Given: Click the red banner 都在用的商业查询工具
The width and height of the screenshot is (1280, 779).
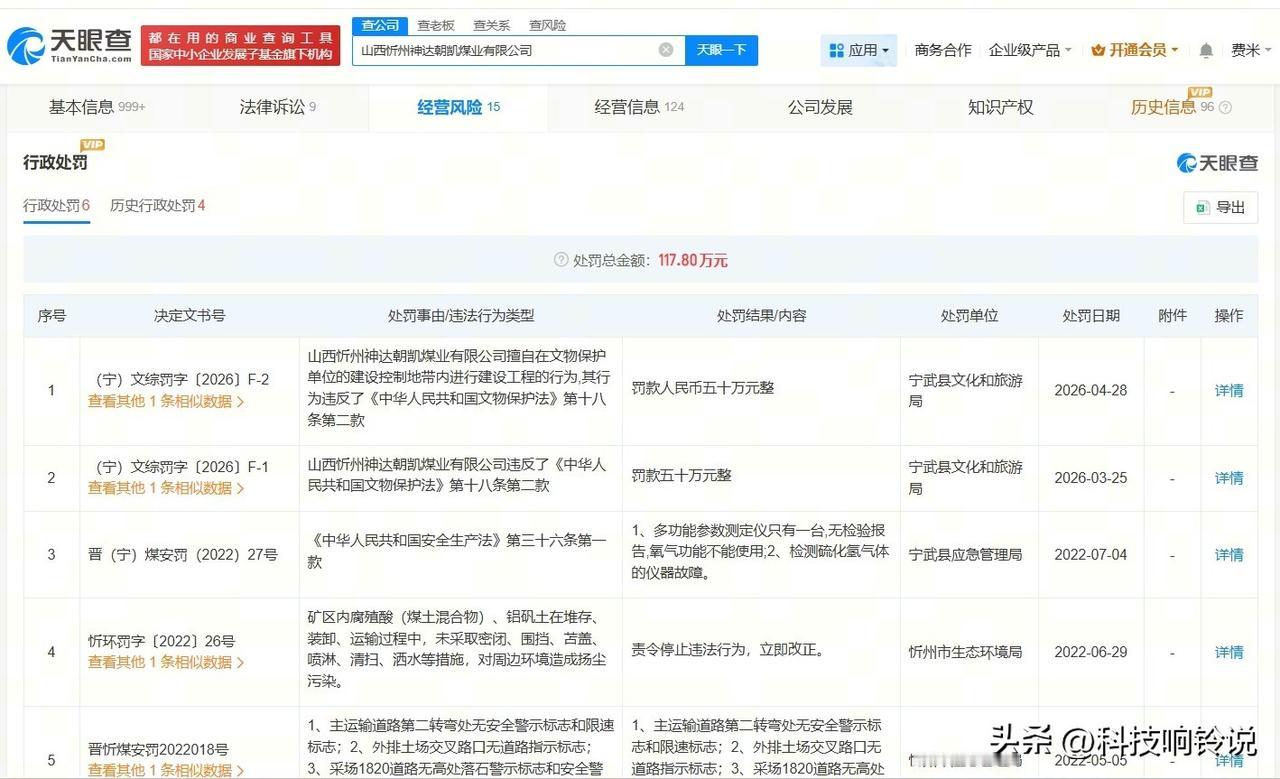Looking at the screenshot, I should tap(240, 46).
